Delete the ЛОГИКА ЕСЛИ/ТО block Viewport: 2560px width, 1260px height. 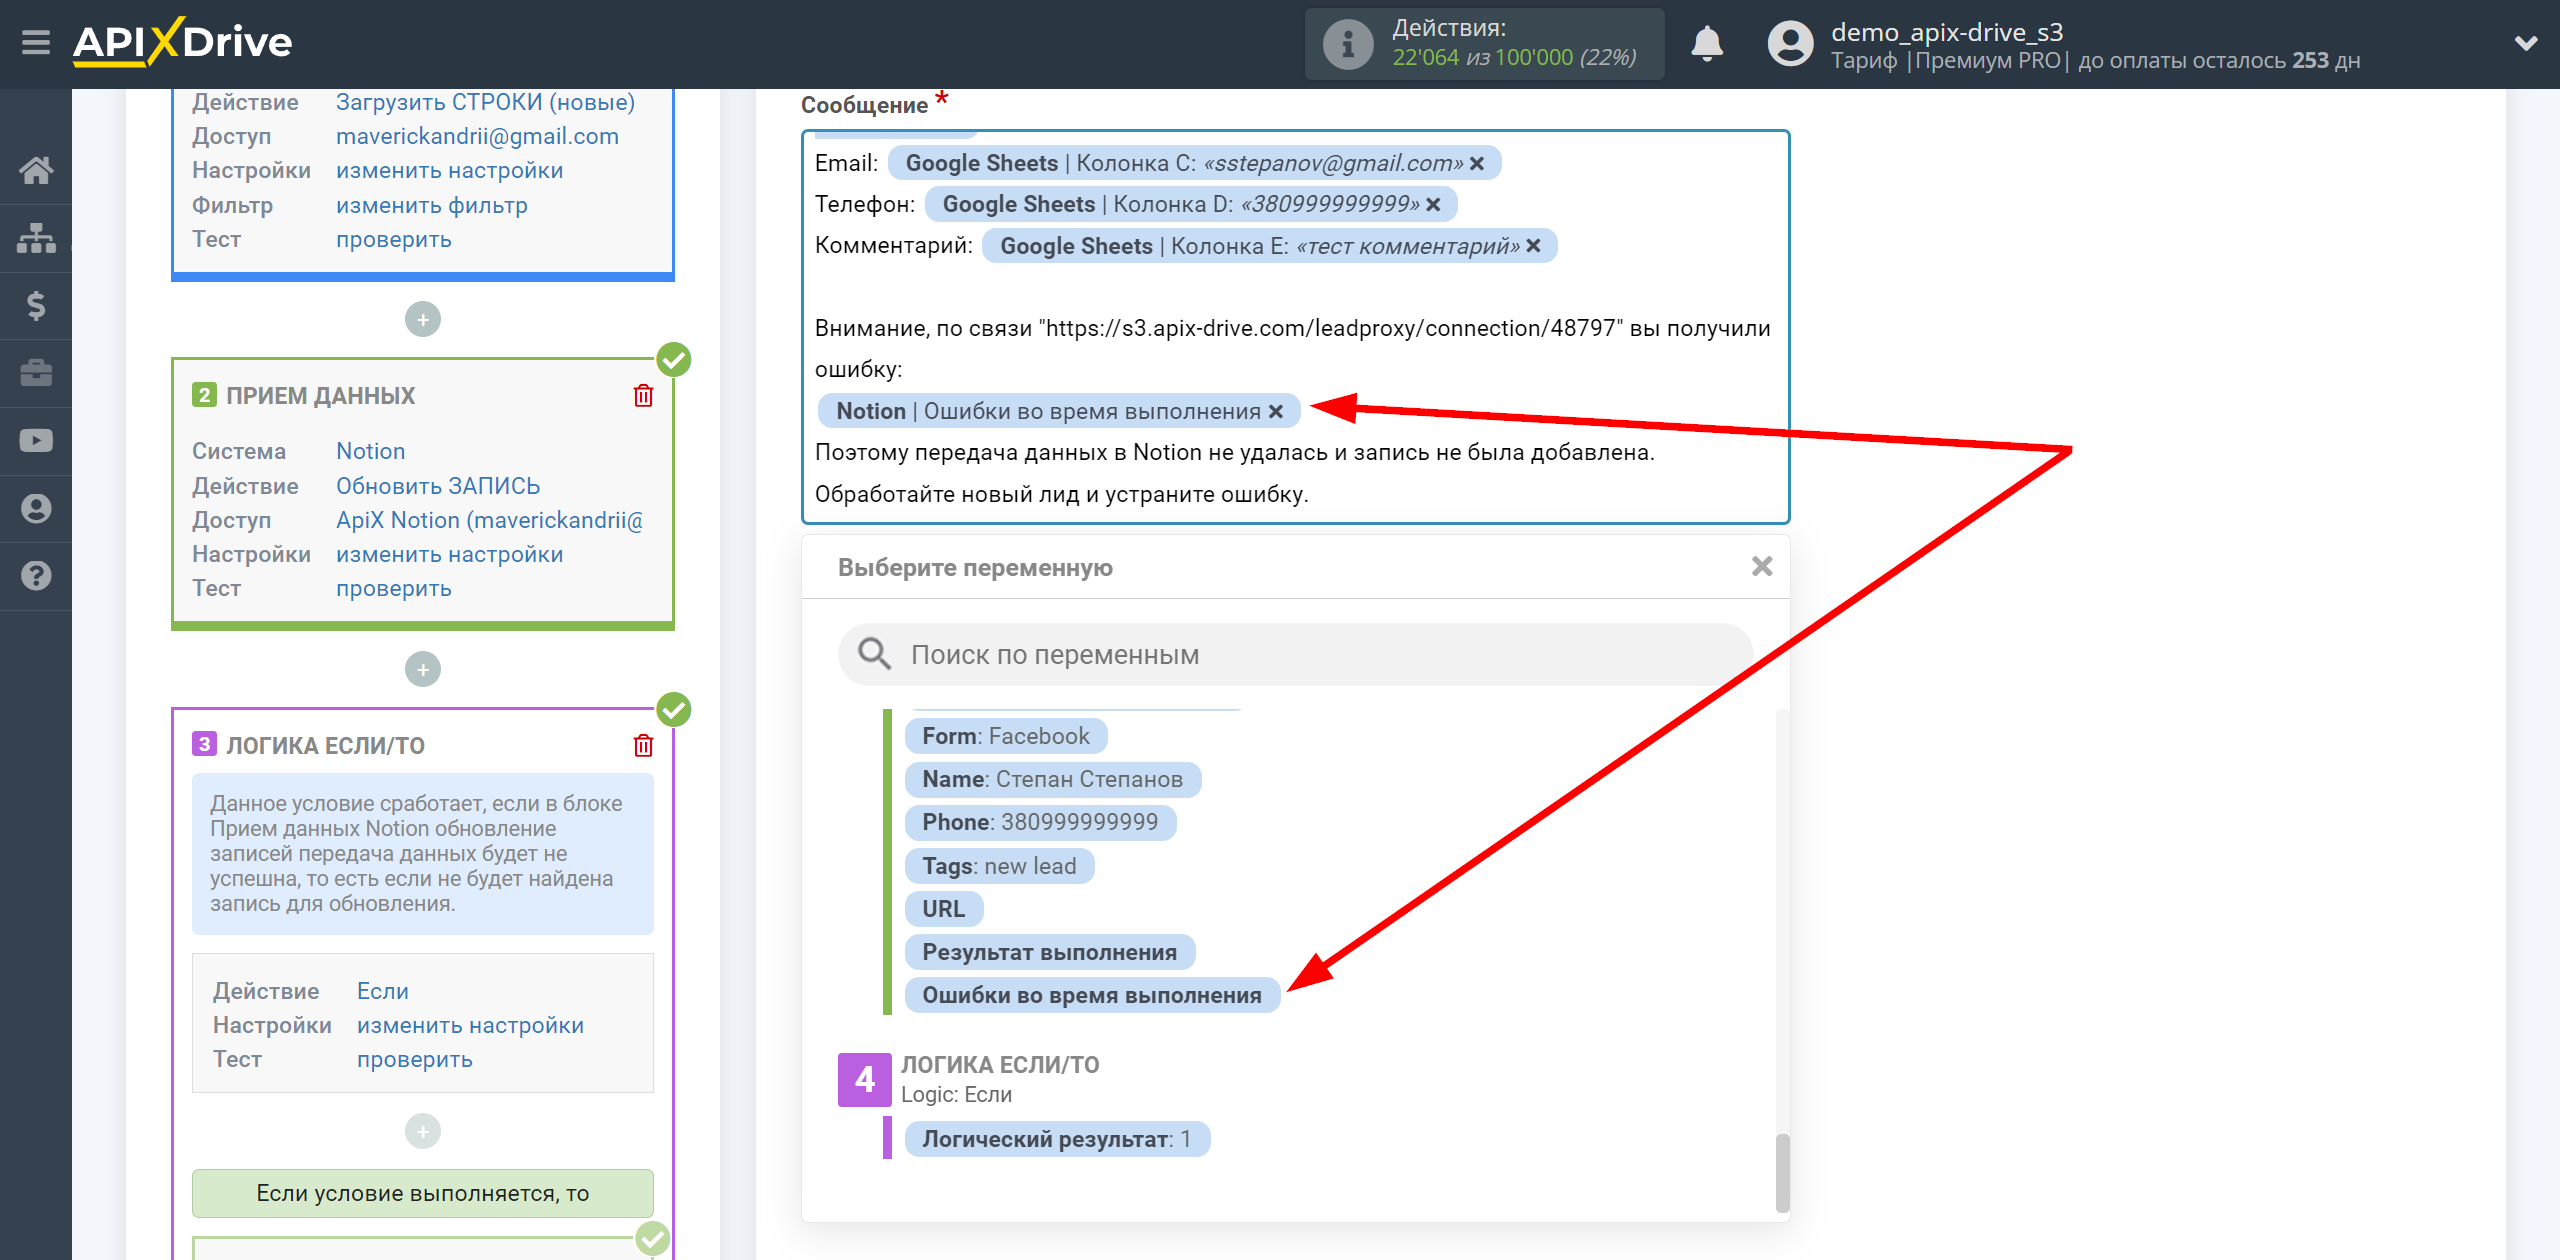(643, 746)
